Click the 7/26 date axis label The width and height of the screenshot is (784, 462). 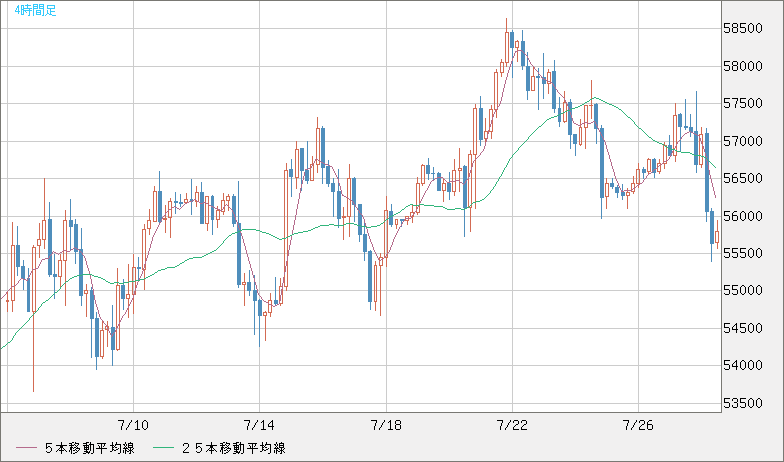tap(638, 425)
